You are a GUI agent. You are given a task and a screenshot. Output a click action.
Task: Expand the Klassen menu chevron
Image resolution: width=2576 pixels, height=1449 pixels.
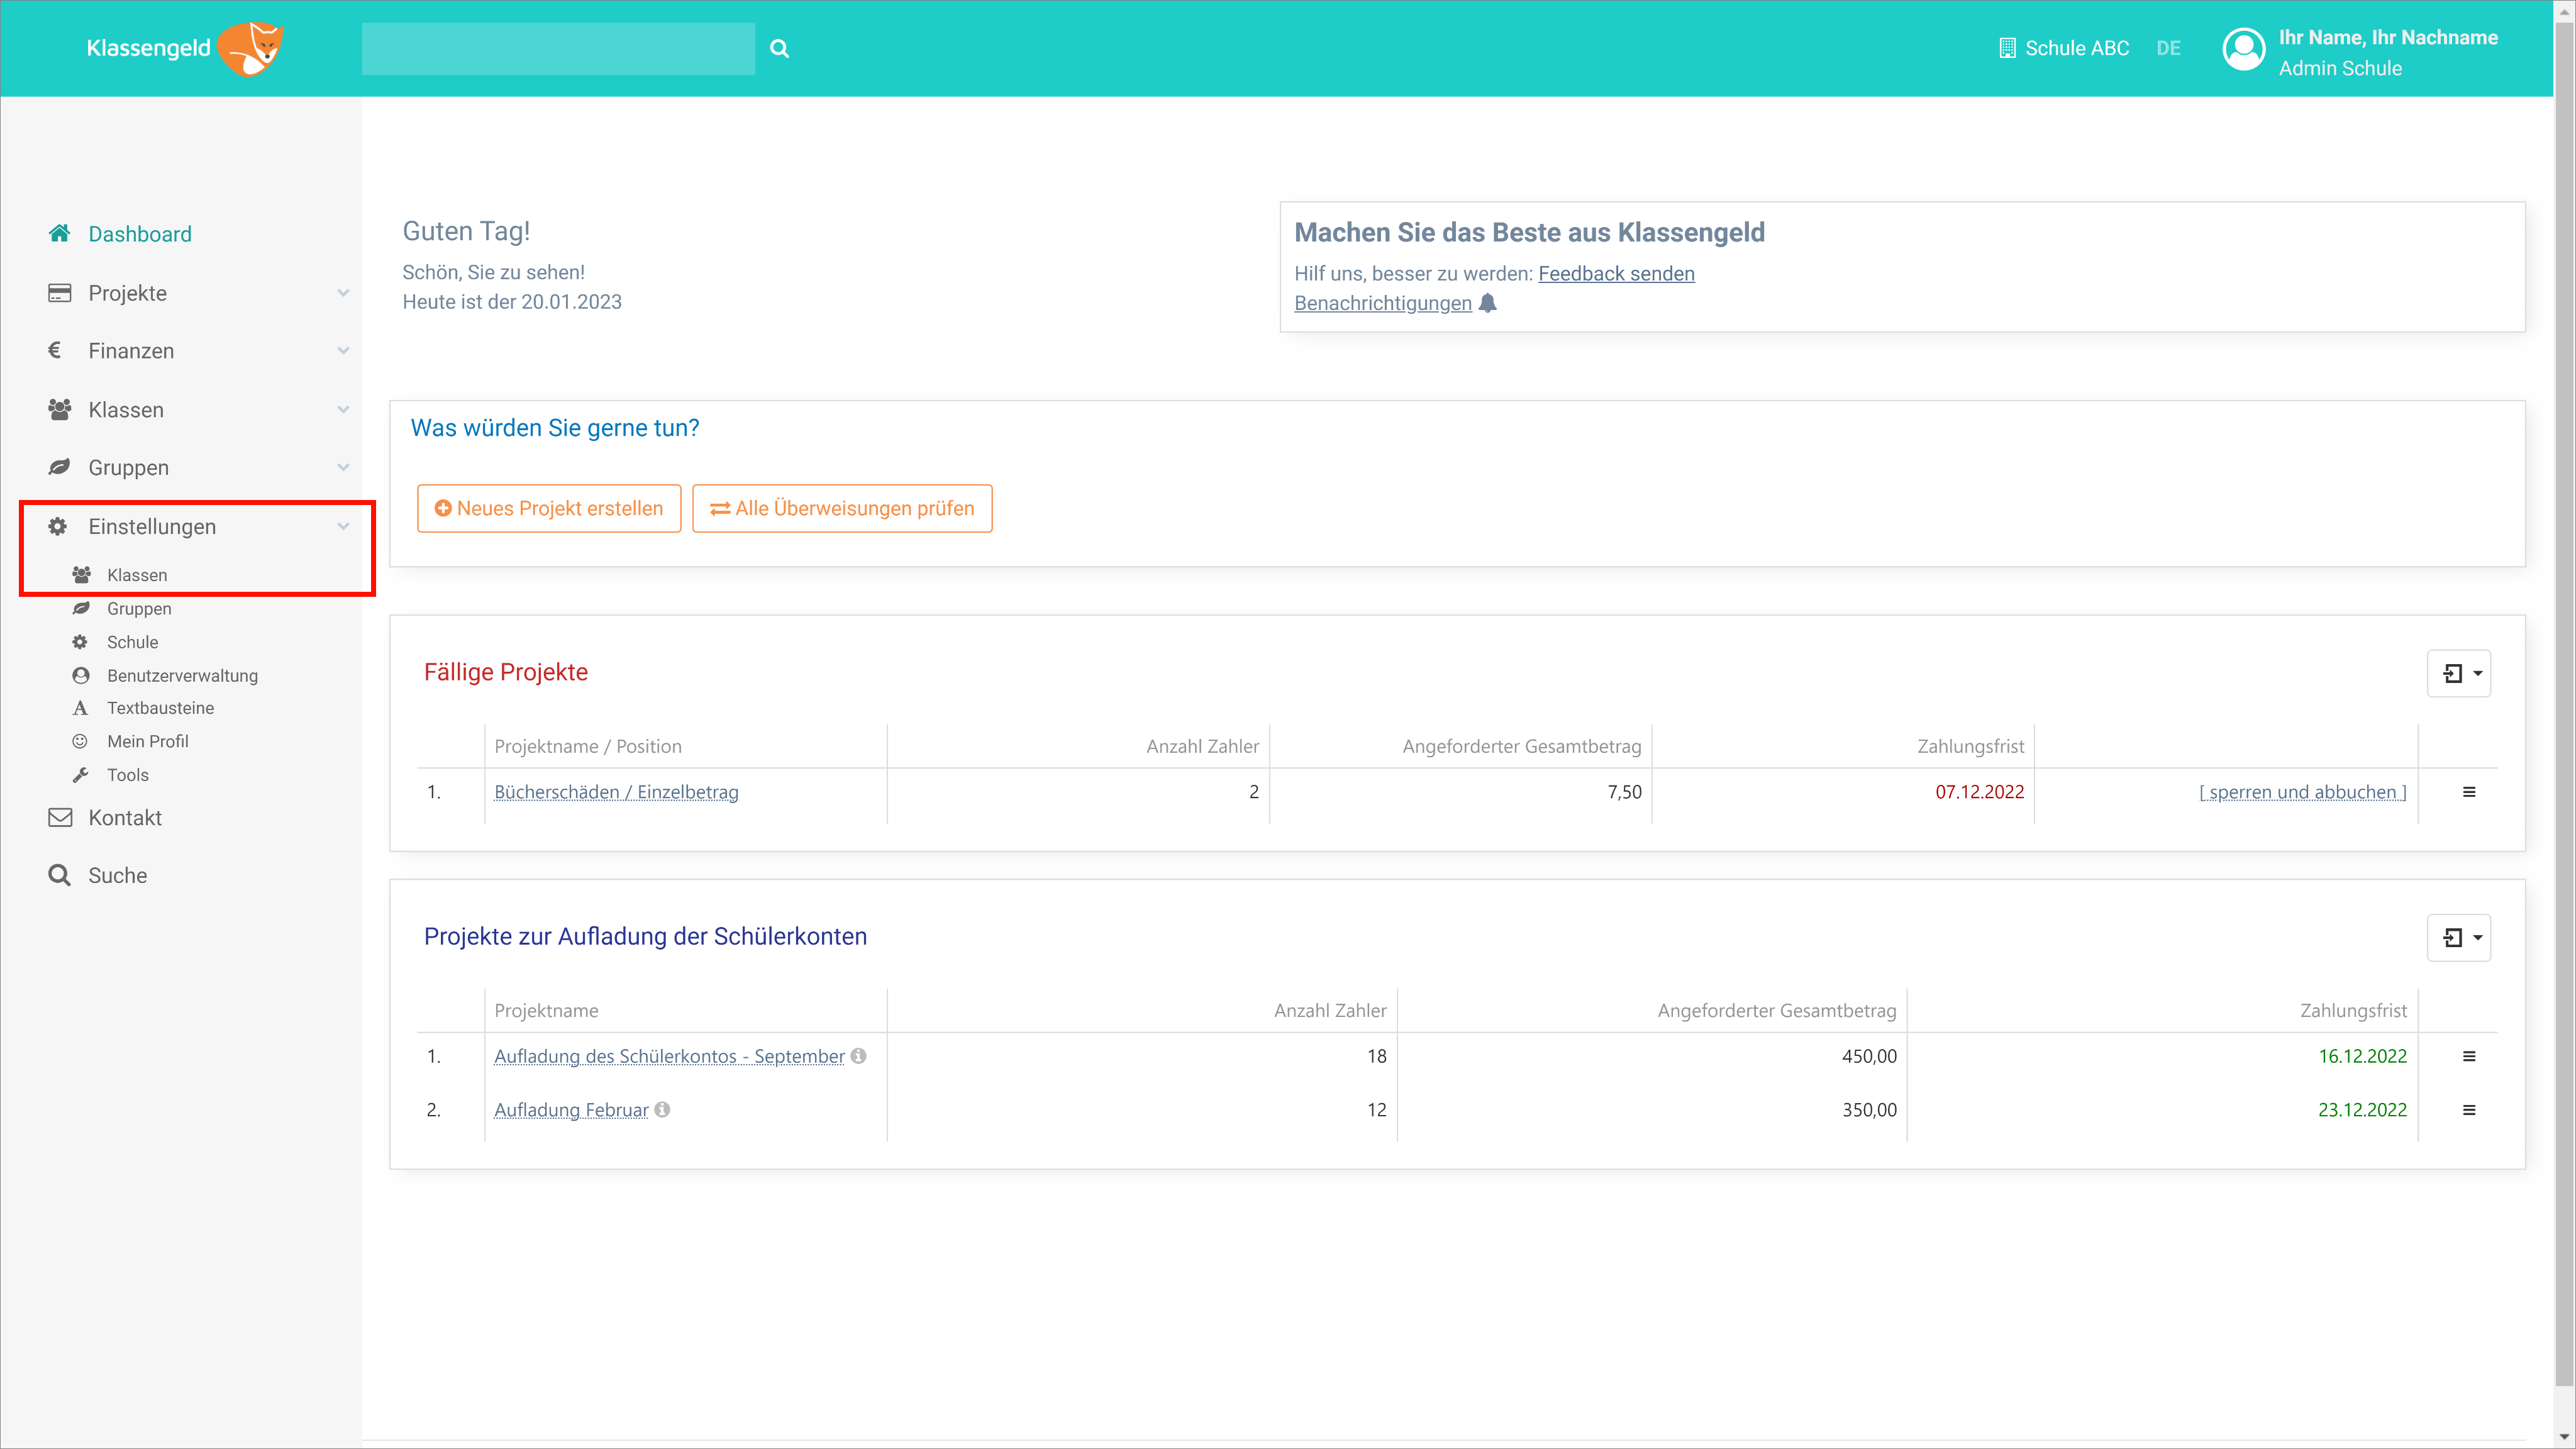click(x=343, y=409)
